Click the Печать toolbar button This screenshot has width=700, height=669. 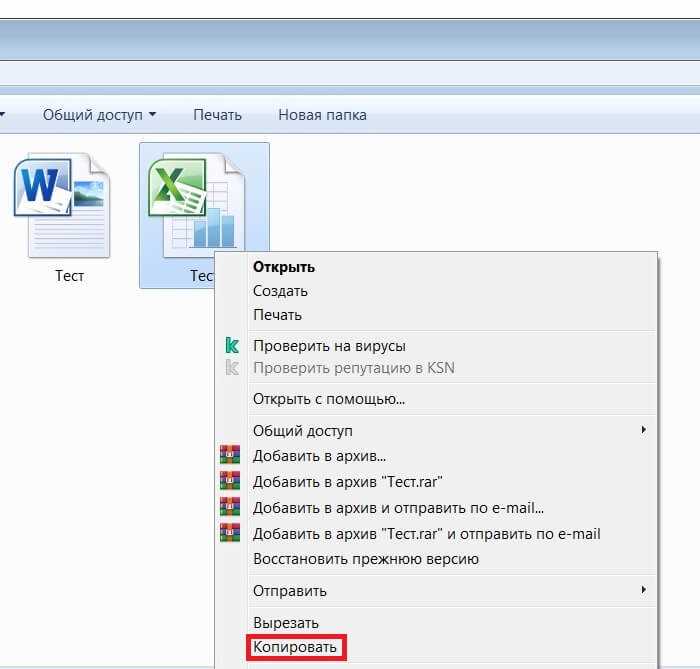tap(217, 115)
